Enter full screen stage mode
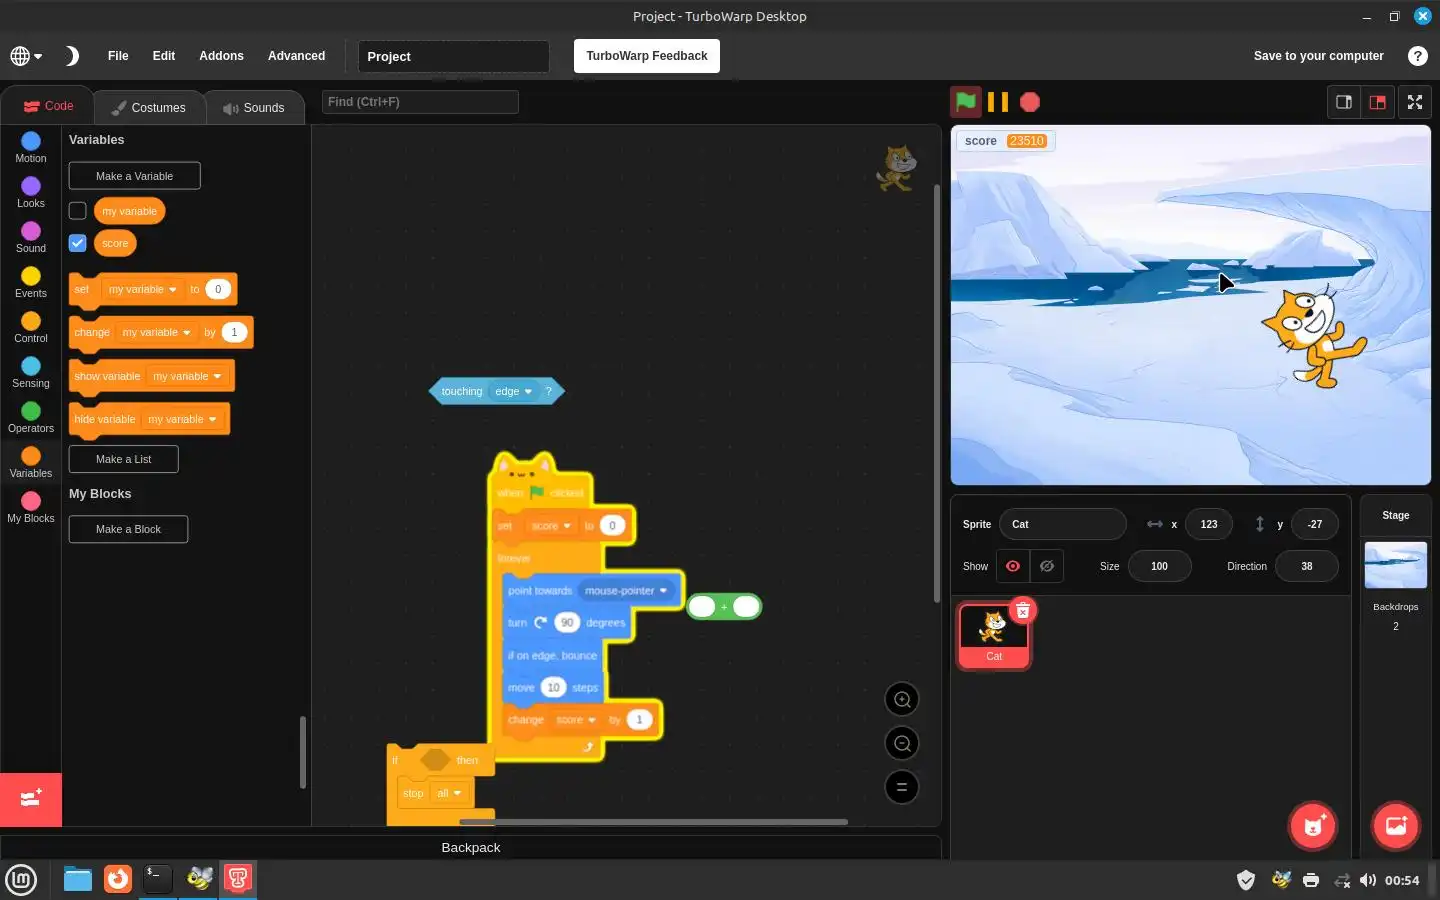The image size is (1440, 900). 1415,102
